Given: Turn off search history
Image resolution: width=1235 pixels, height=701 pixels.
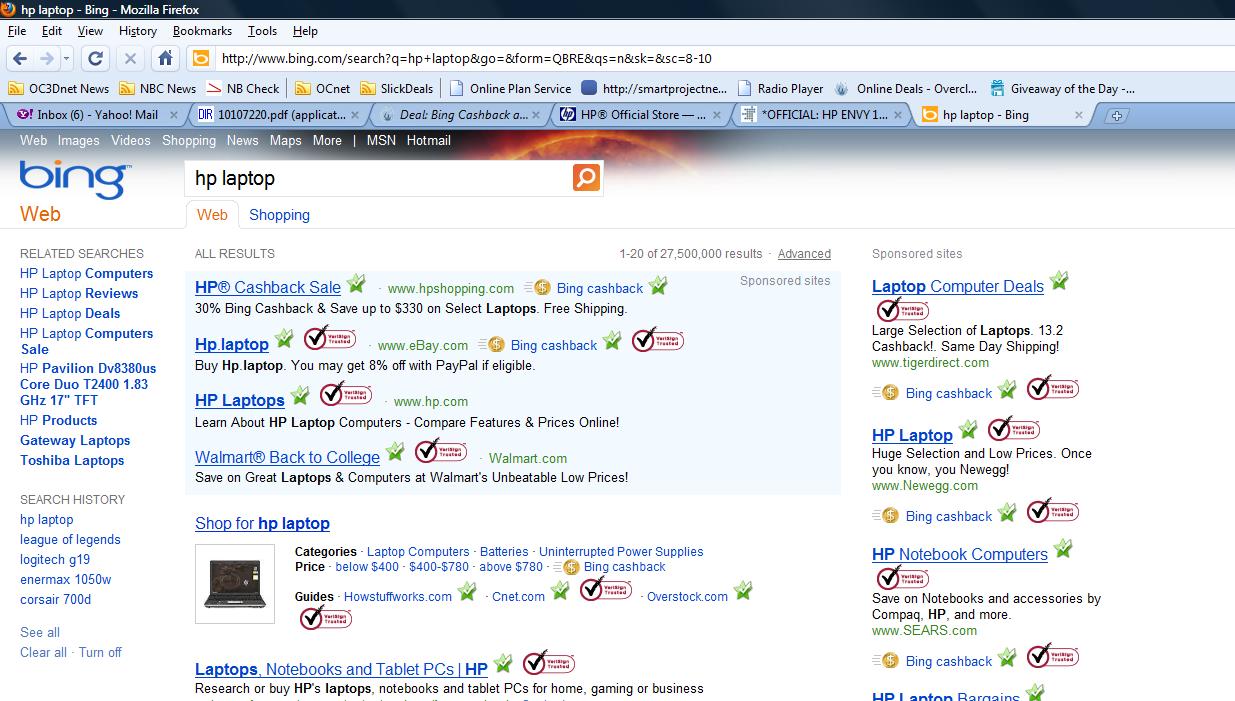Looking at the screenshot, I should click(100, 652).
